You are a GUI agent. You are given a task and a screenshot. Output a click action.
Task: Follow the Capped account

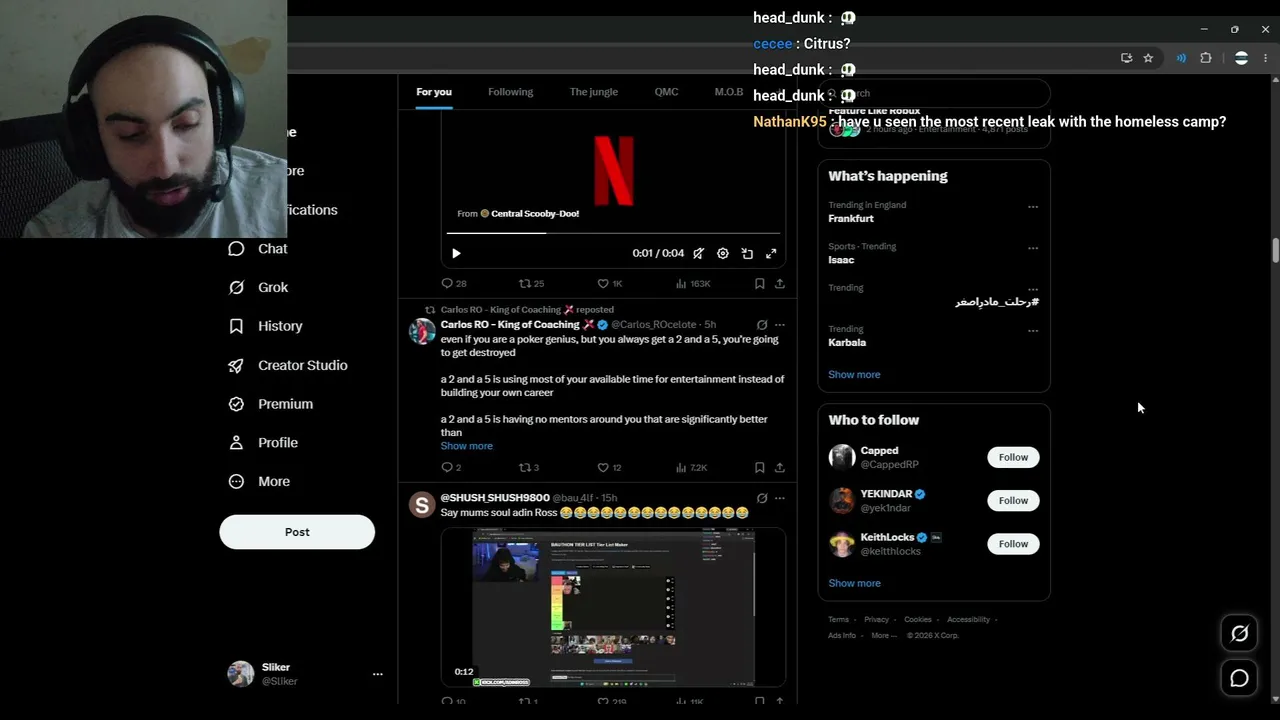(1013, 457)
